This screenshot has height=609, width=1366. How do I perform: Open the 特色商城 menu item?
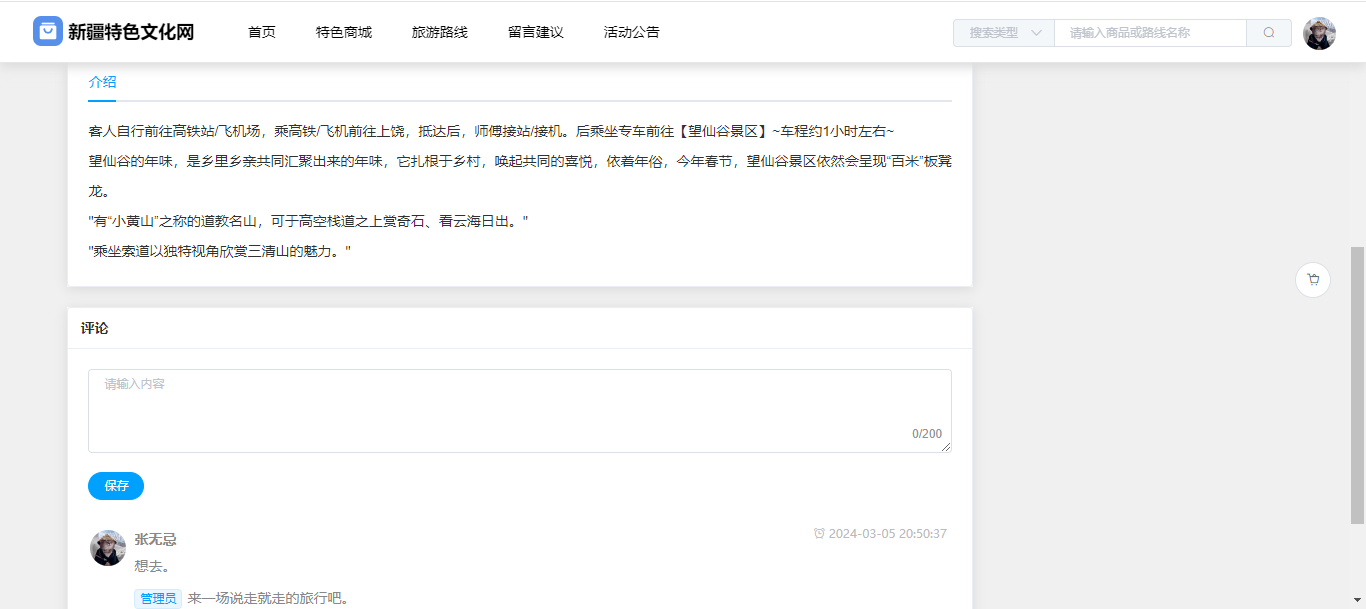(344, 32)
